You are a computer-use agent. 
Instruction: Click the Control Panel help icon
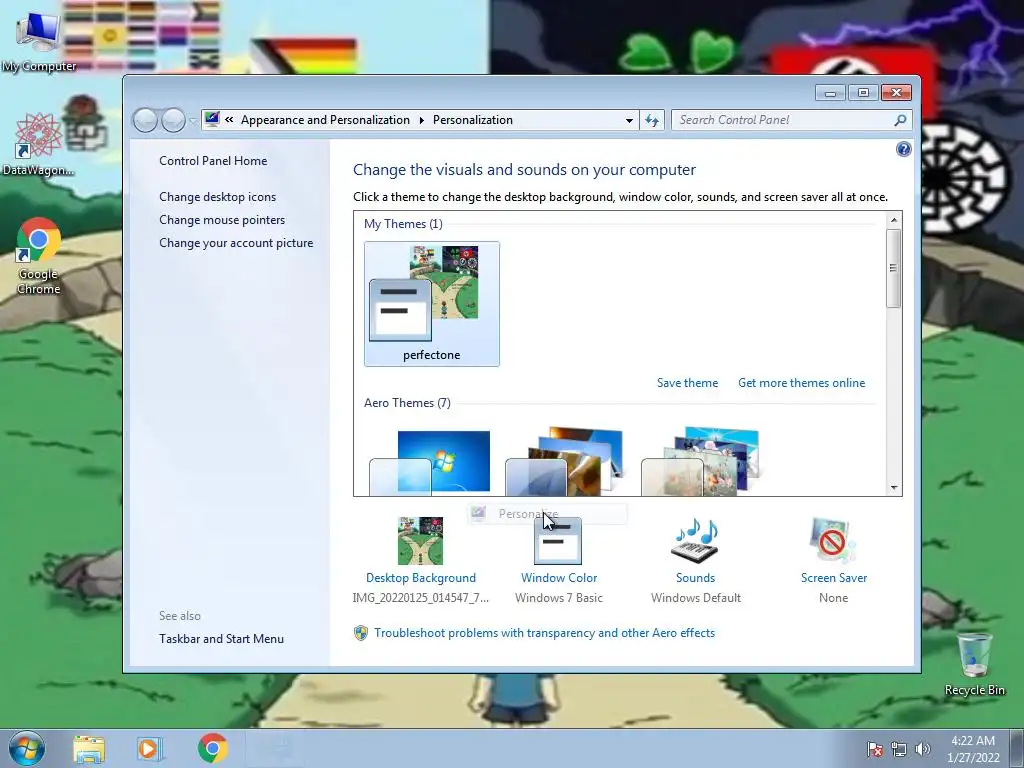(903, 150)
